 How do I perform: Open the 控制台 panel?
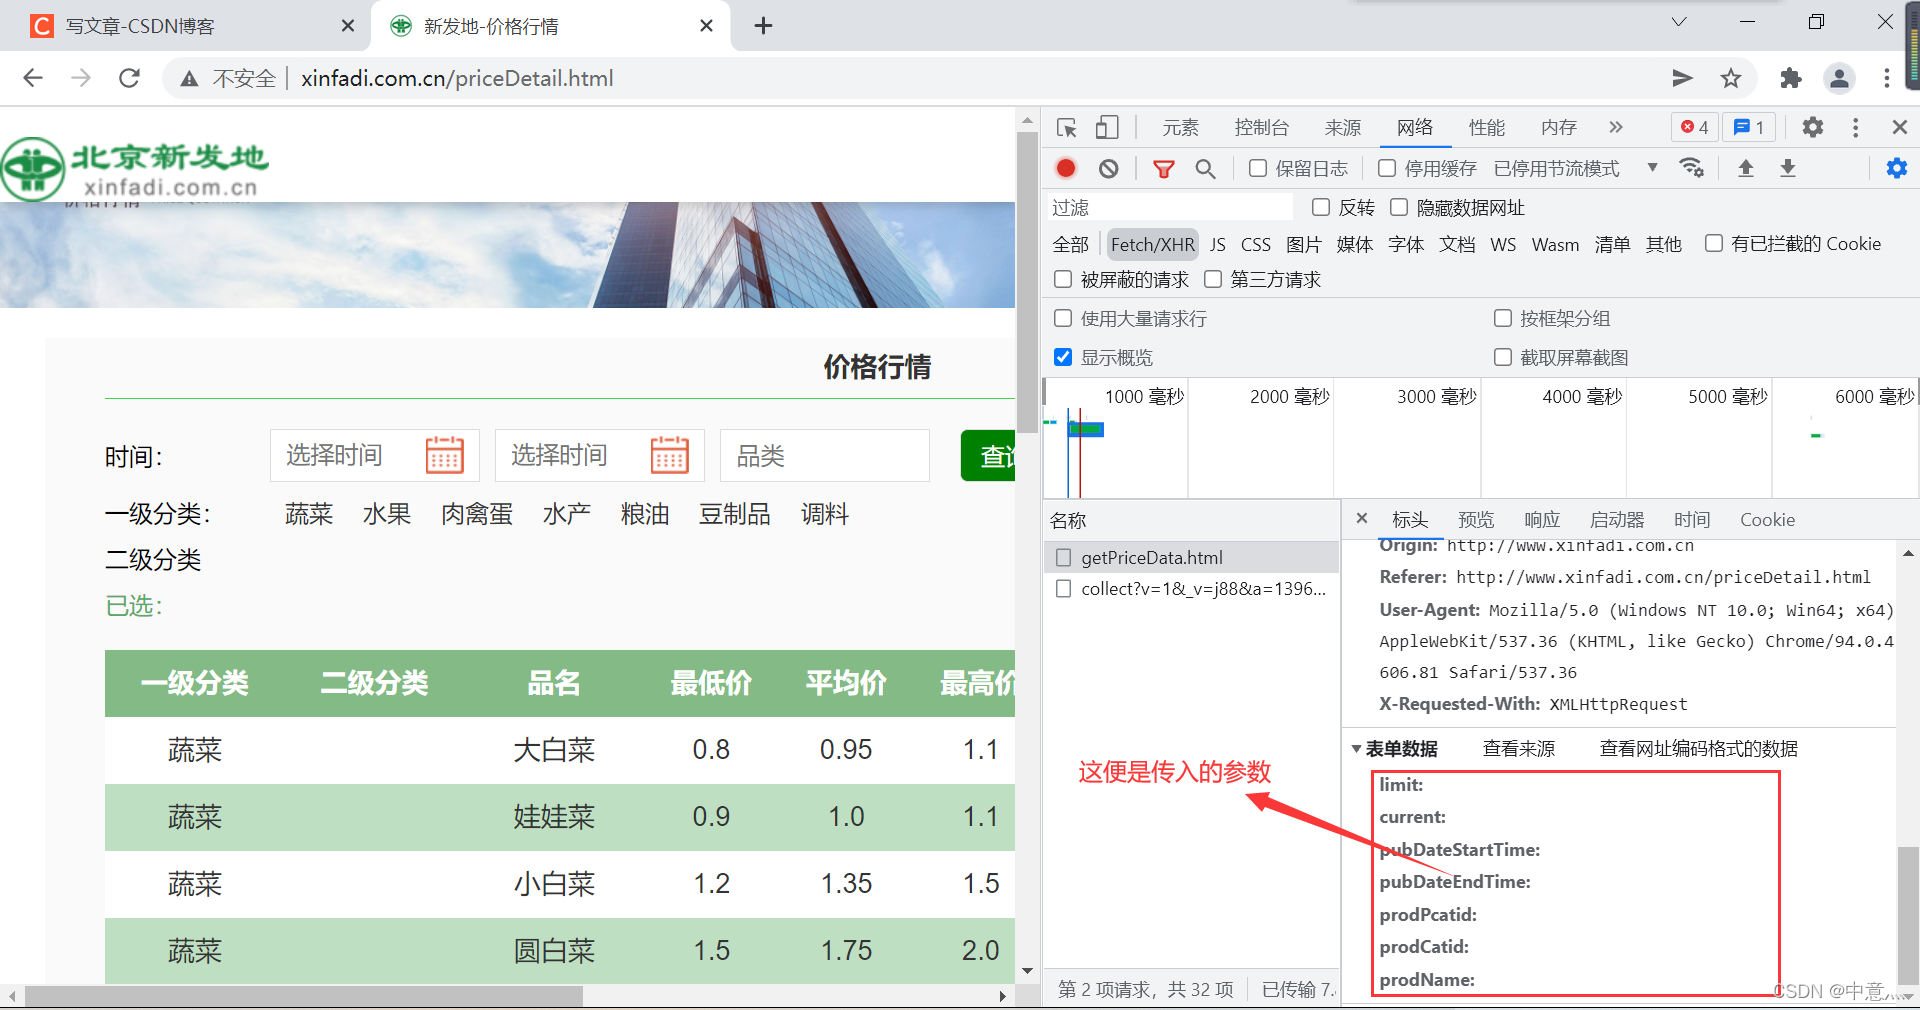(x=1261, y=127)
